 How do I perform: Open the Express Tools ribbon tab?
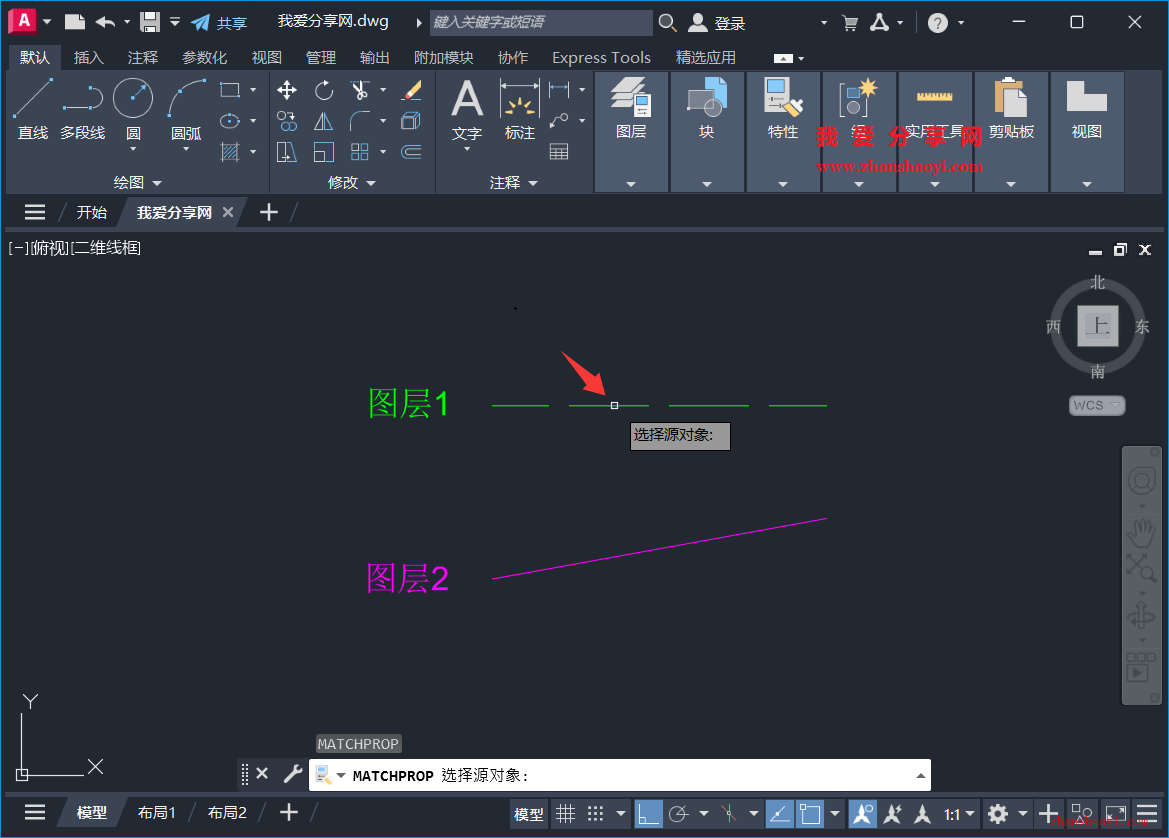point(600,57)
